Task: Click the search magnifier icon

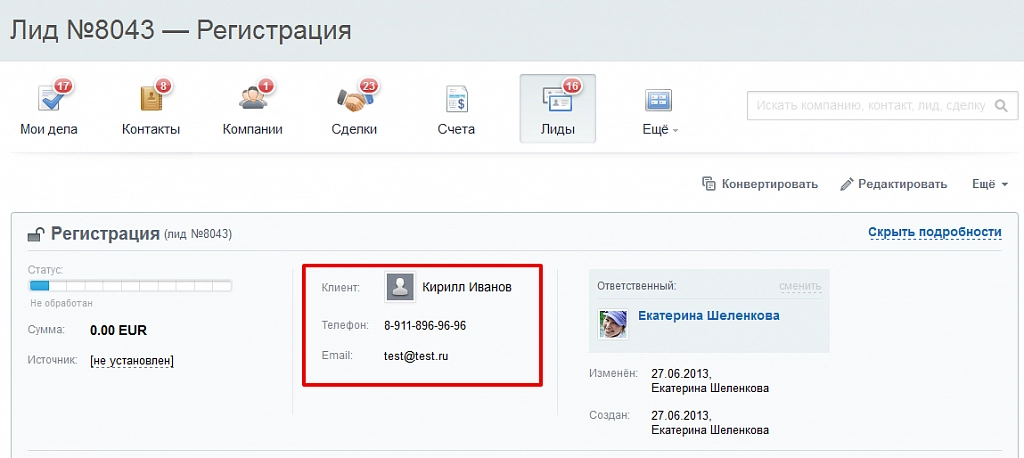Action: pyautogui.click(x=1000, y=106)
